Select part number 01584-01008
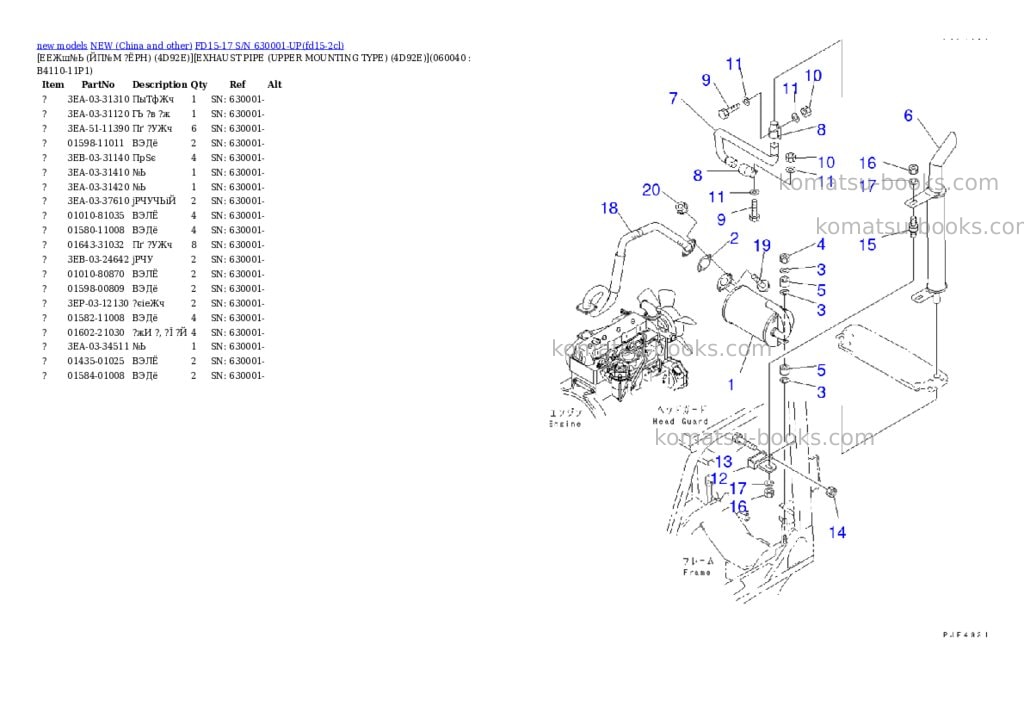The height and width of the screenshot is (725, 1024). point(95,376)
